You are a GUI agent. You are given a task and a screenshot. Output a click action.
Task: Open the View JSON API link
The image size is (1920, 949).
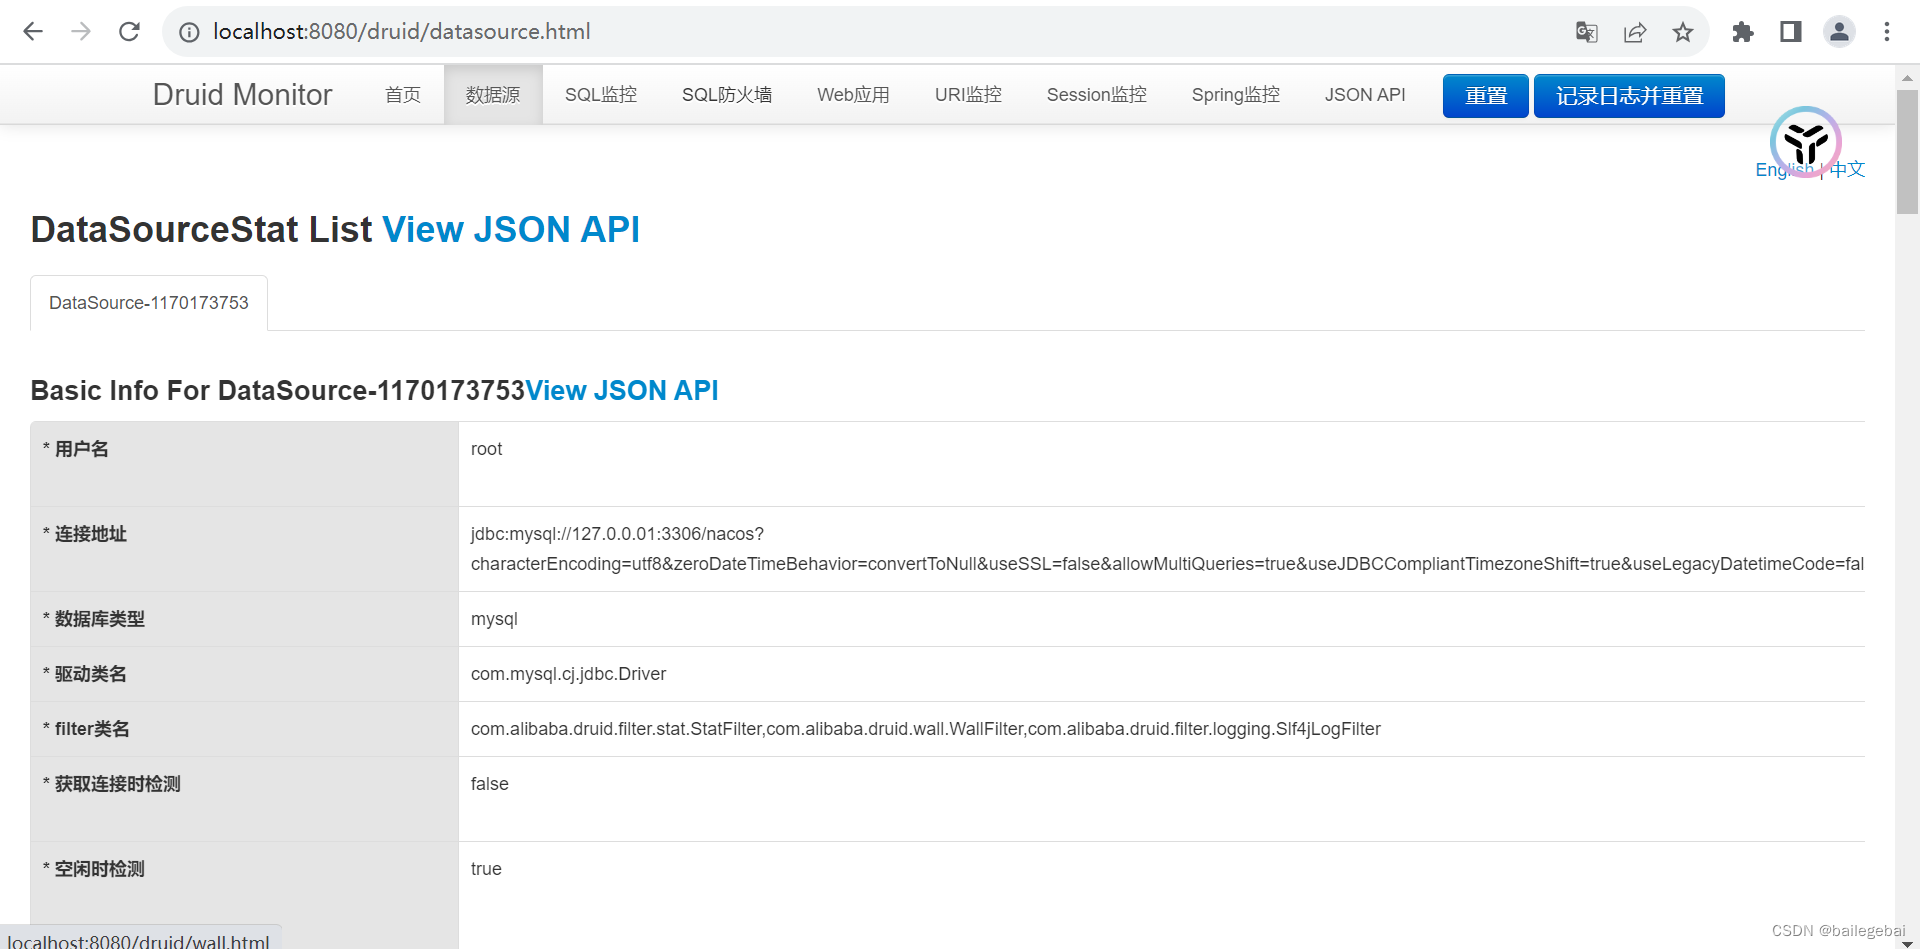pos(511,229)
